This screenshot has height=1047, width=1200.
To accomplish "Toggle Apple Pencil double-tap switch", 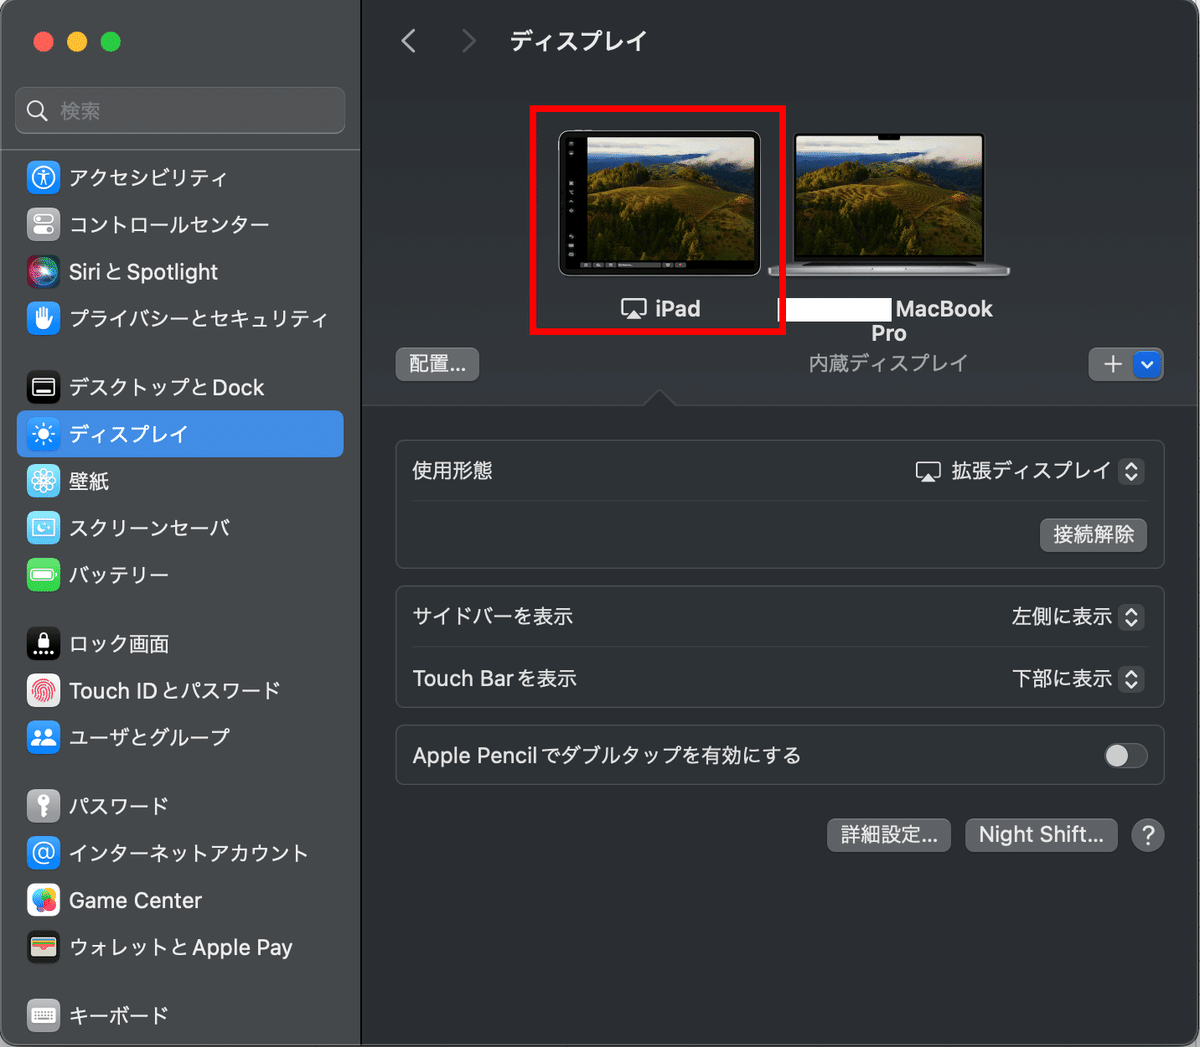I will click(1126, 756).
